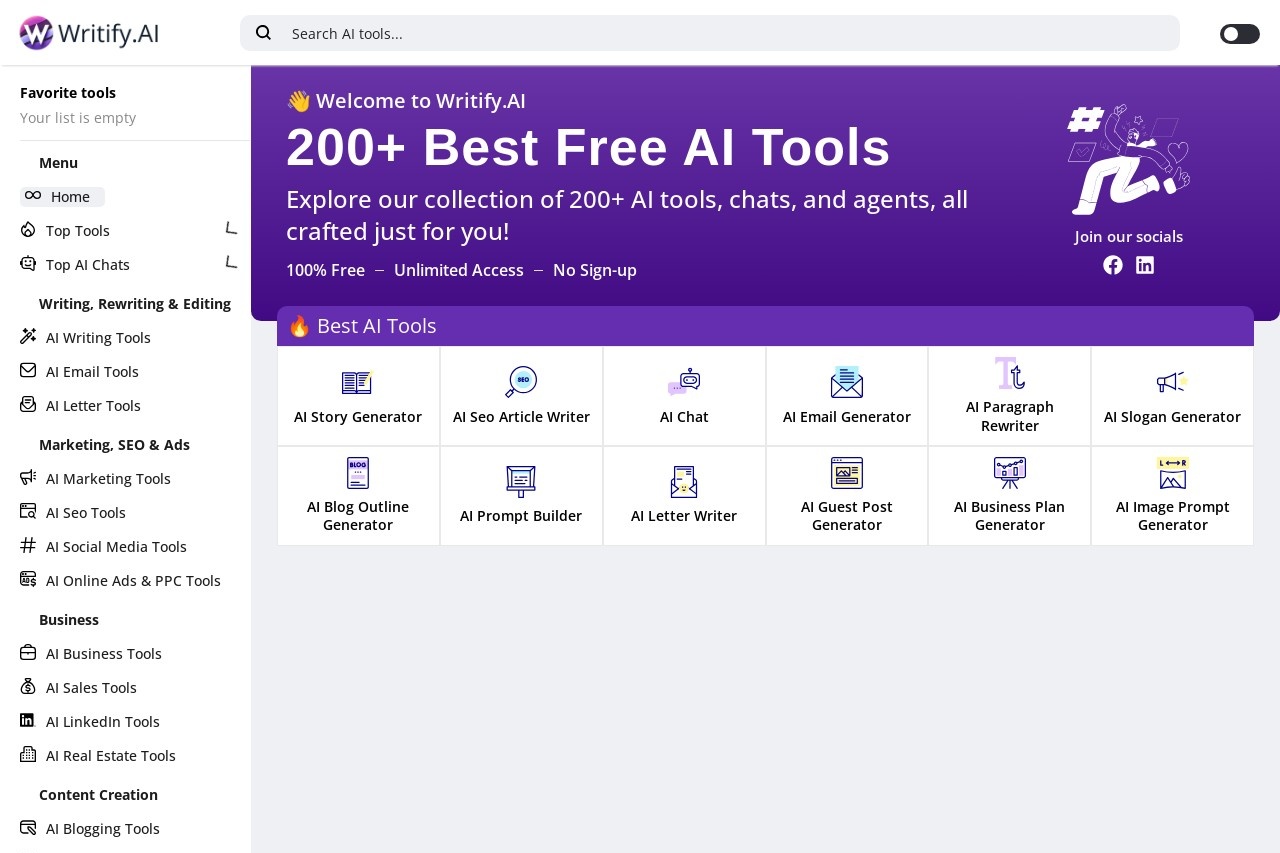The image size is (1280, 853).
Task: Click the LinkedIn Tools sidebar icon
Action: click(27, 720)
